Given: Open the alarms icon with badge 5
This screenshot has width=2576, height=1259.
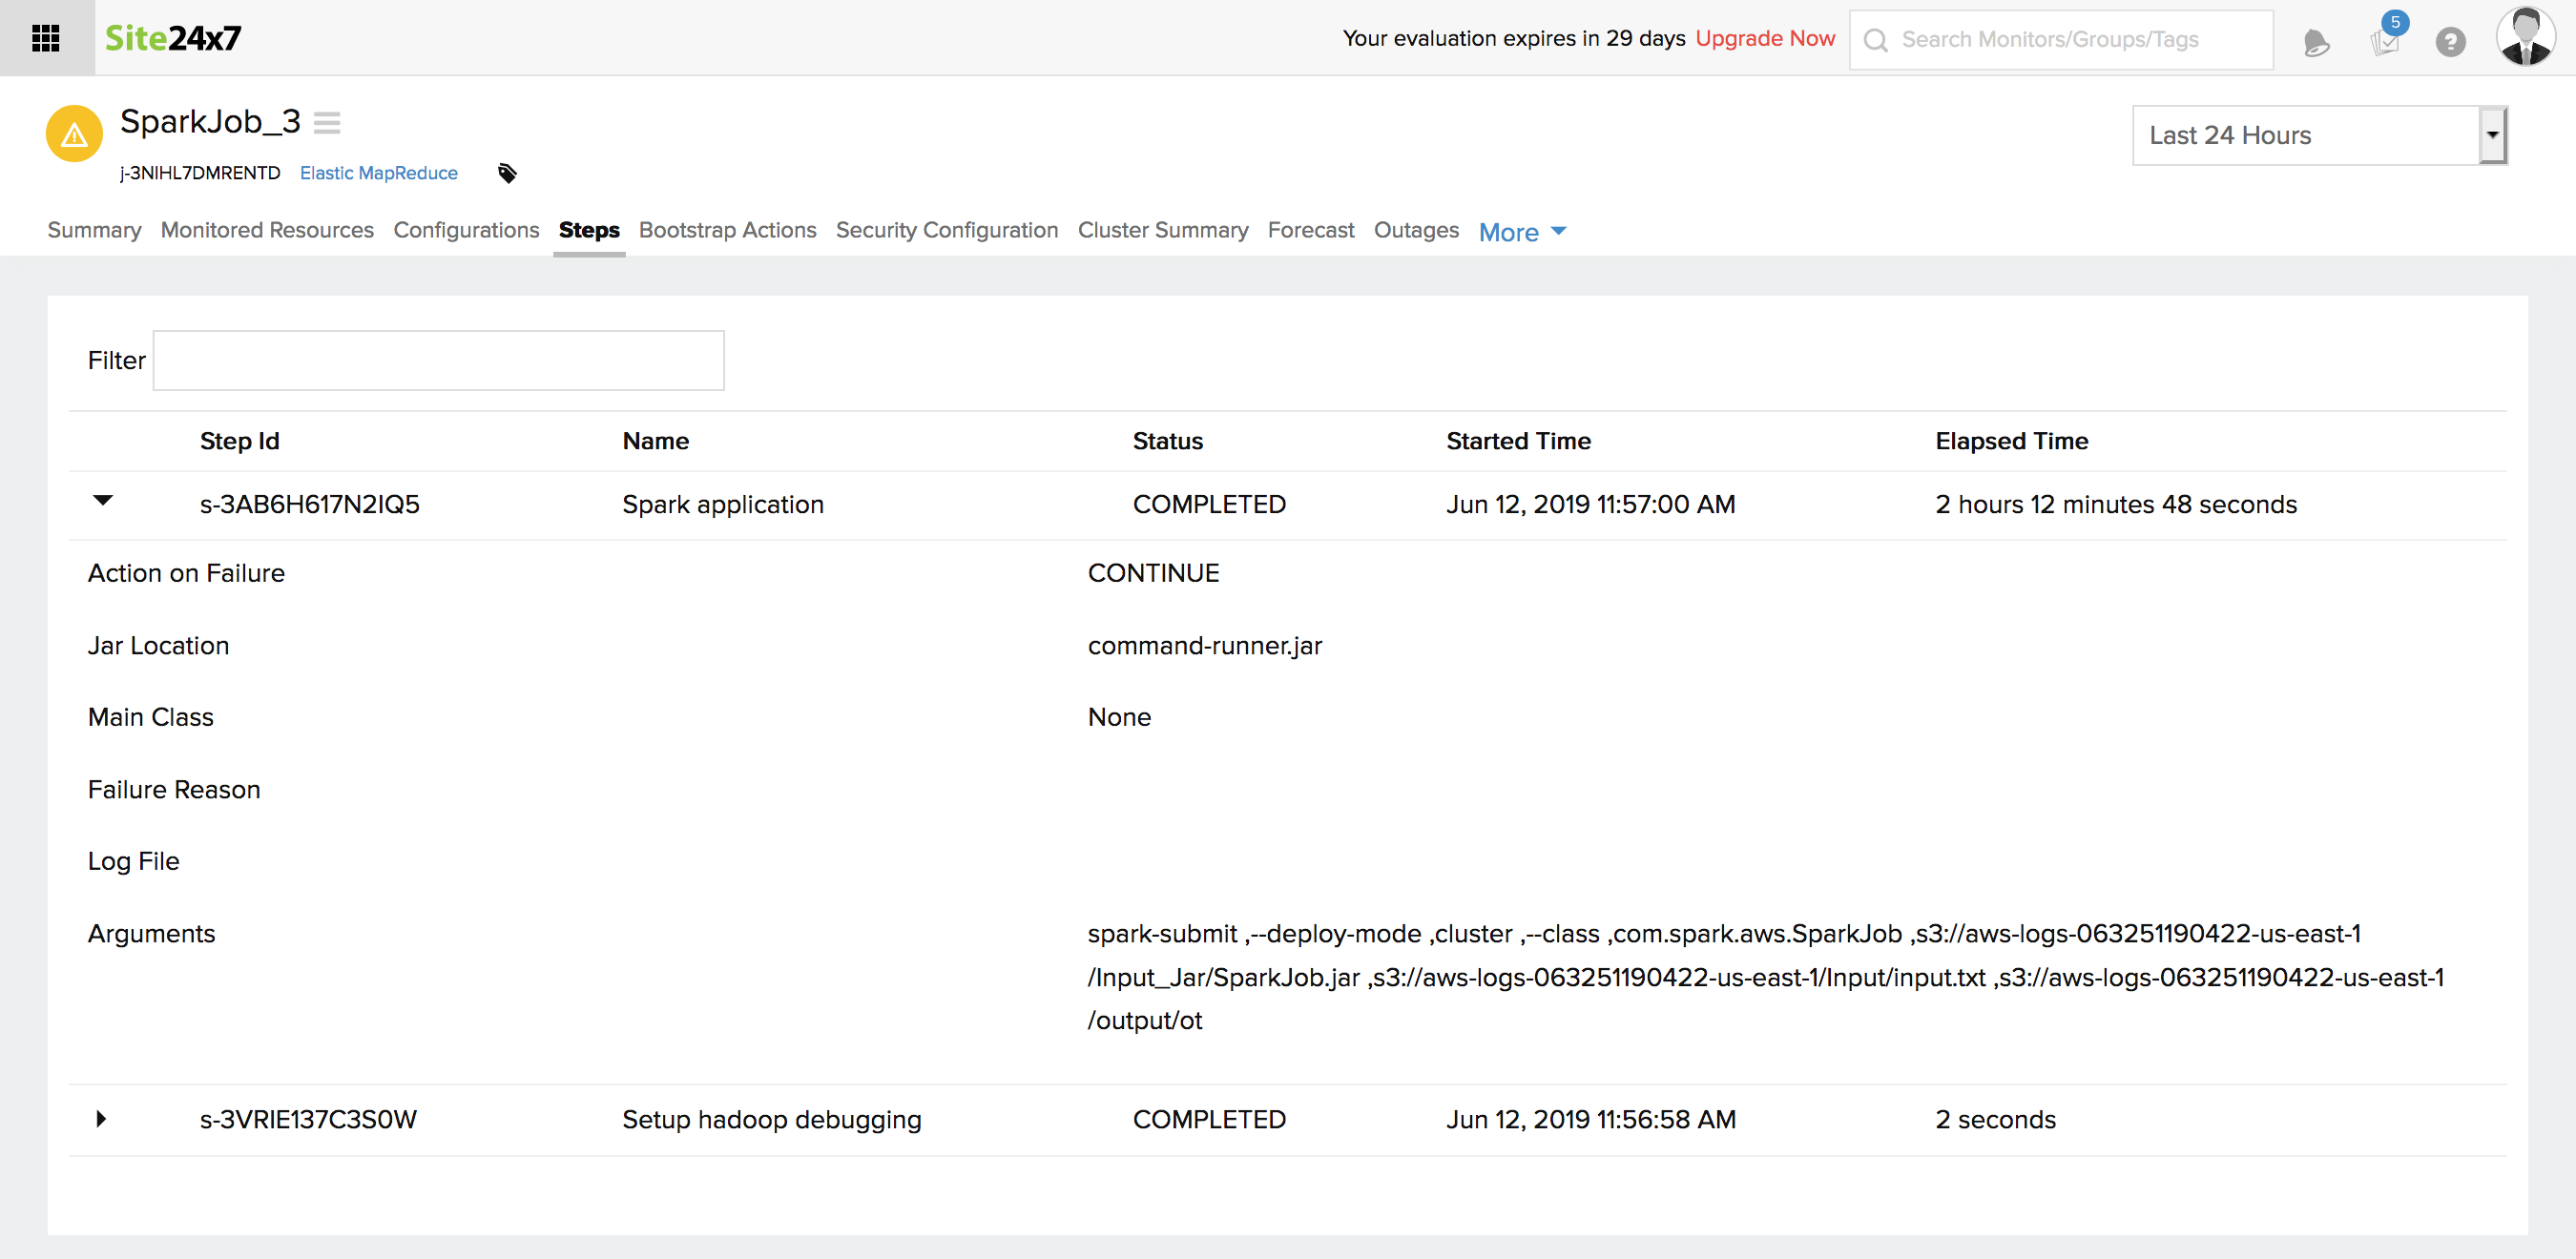Looking at the screenshot, I should pyautogui.click(x=2385, y=40).
